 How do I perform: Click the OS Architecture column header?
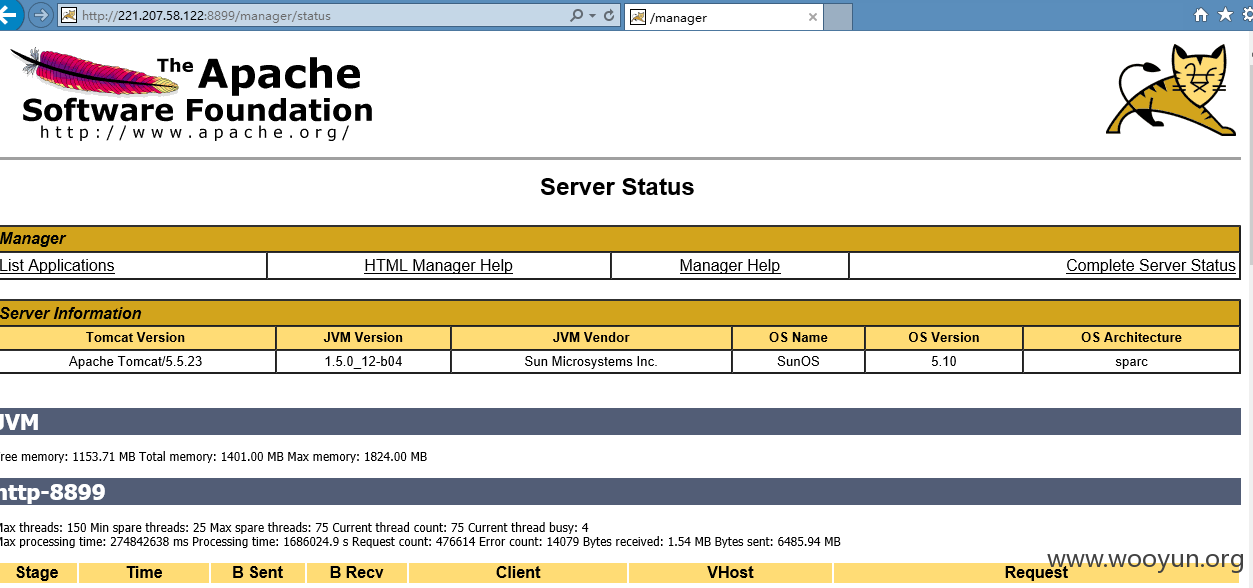1132,337
